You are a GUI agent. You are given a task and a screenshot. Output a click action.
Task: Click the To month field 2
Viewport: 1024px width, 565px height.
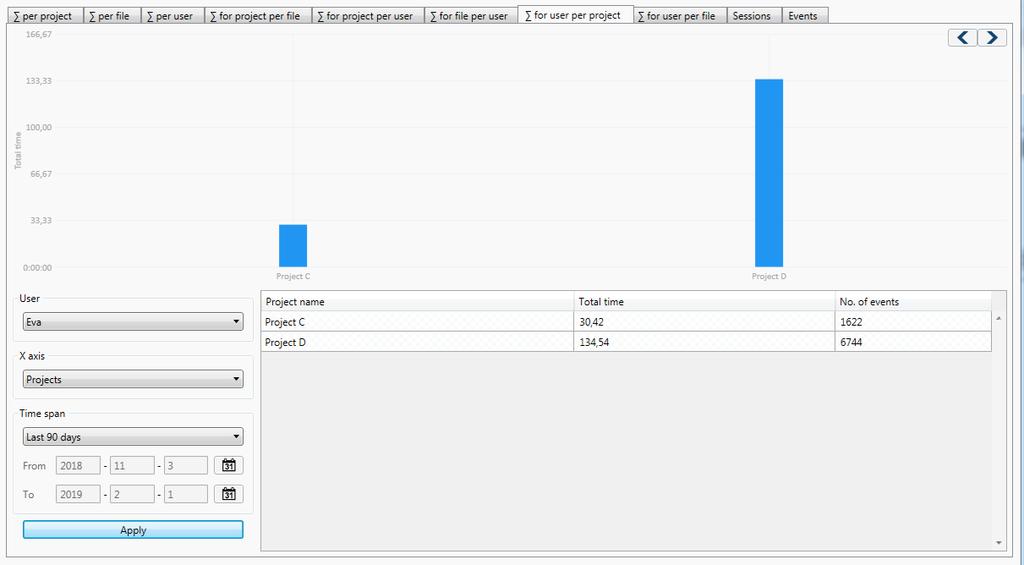(x=133, y=494)
